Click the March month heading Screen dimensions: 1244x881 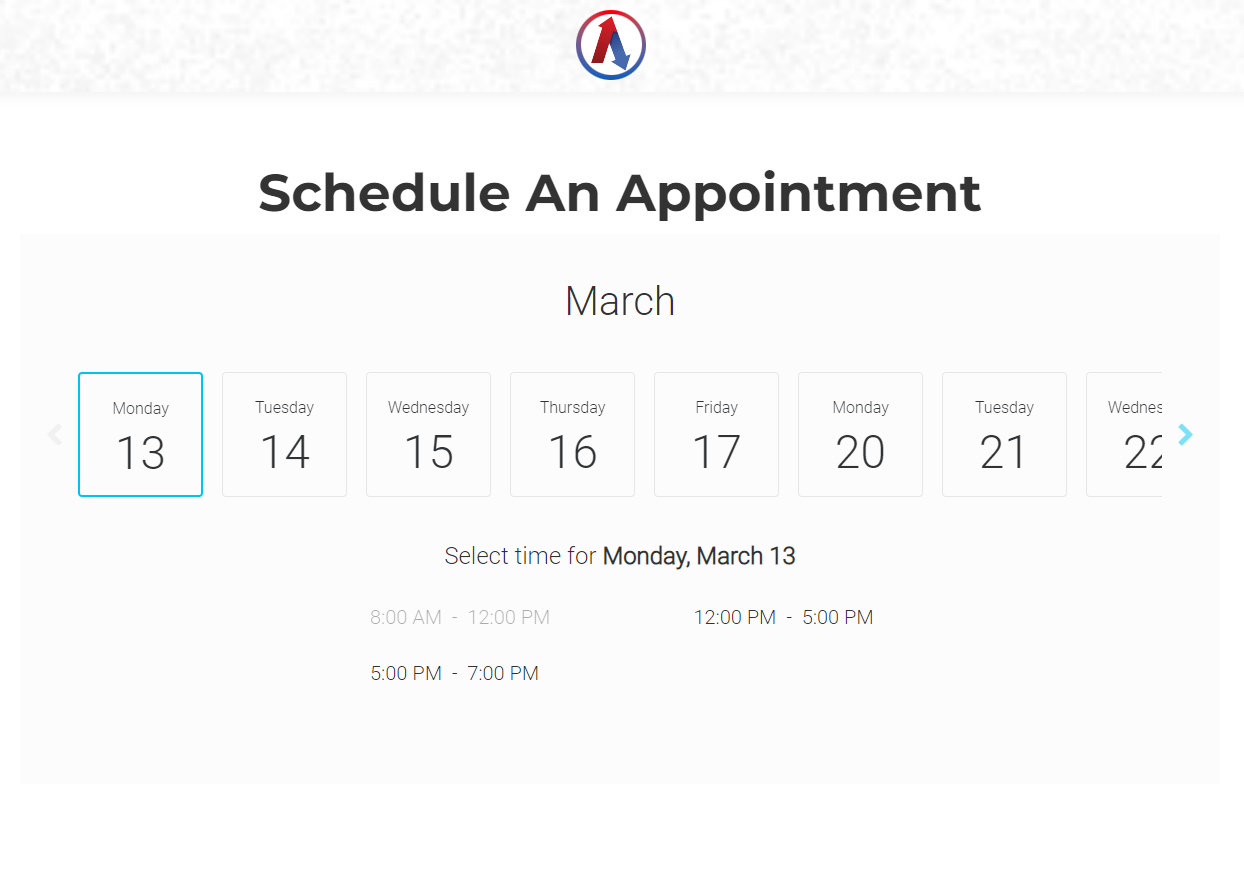click(x=620, y=301)
